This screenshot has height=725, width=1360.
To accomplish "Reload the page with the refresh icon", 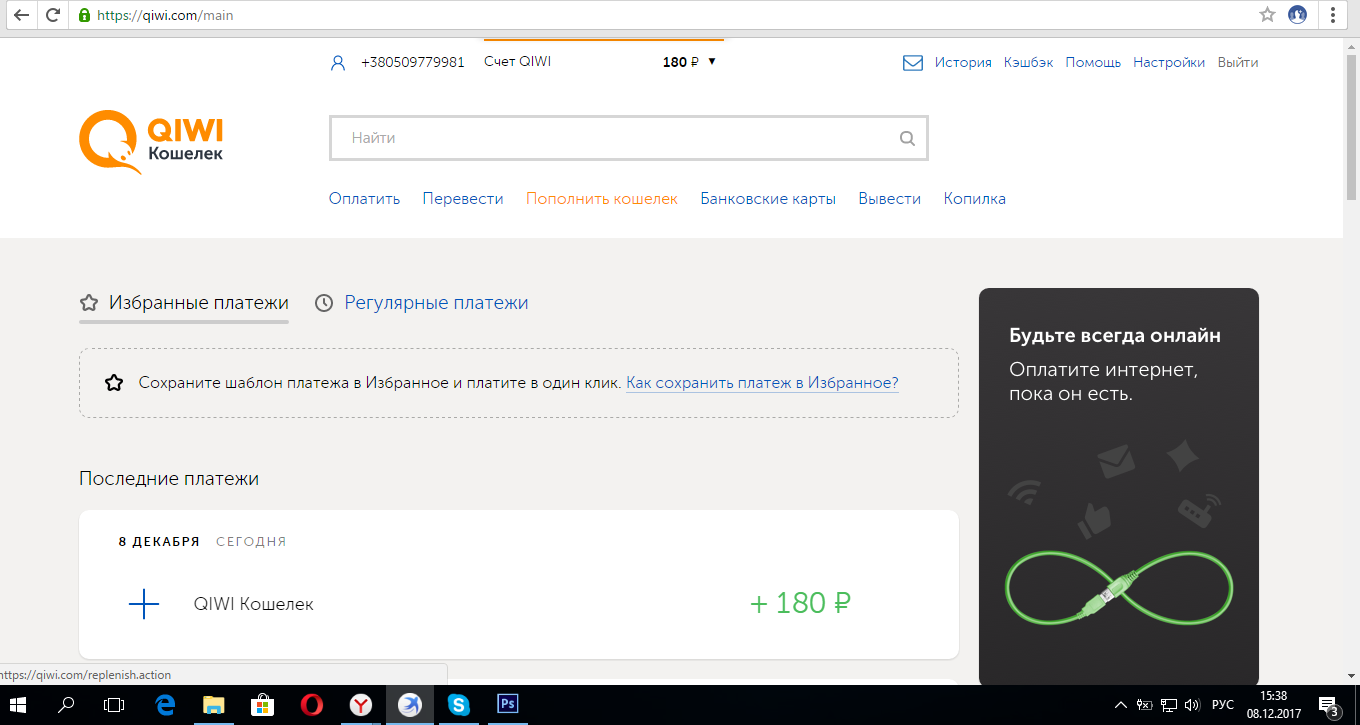I will tap(53, 15).
